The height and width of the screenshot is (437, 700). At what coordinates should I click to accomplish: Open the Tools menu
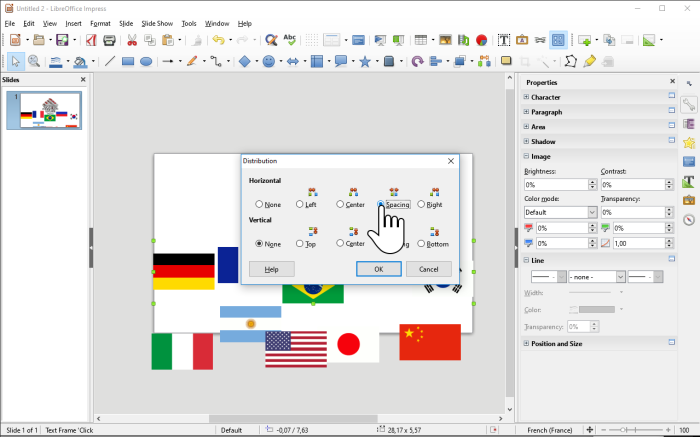(189, 23)
